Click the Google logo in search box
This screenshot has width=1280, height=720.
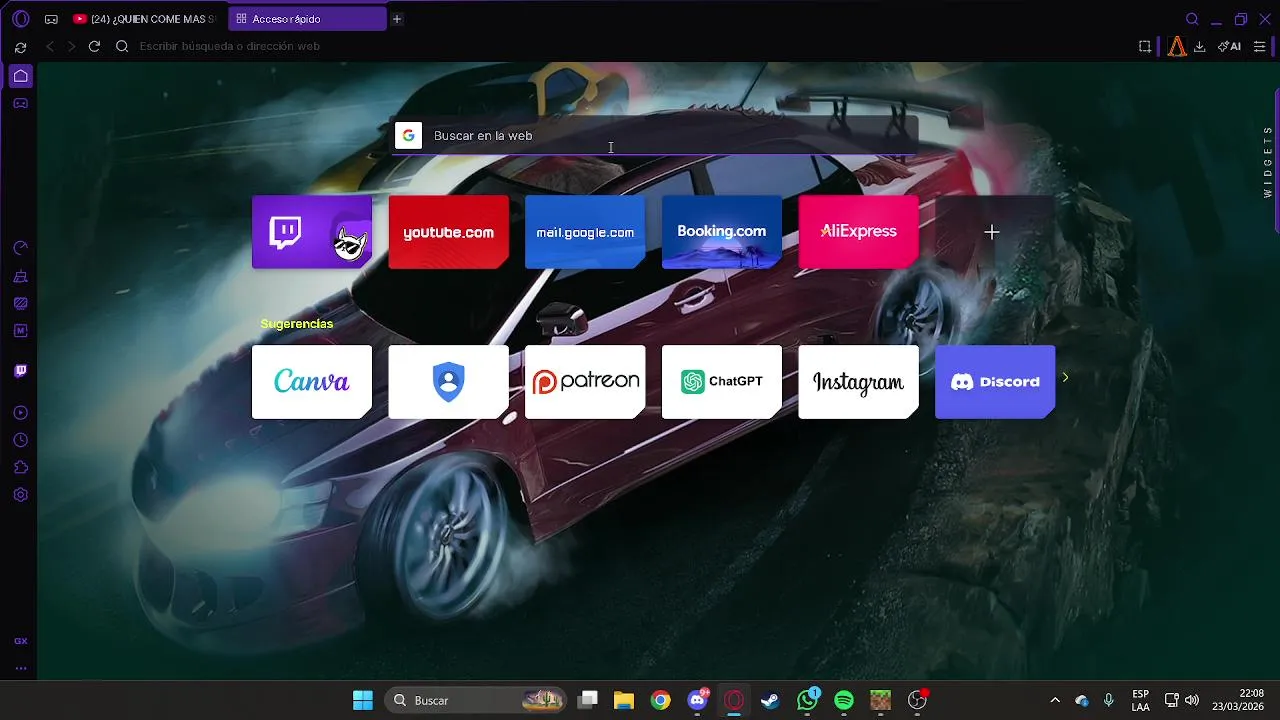(x=408, y=135)
